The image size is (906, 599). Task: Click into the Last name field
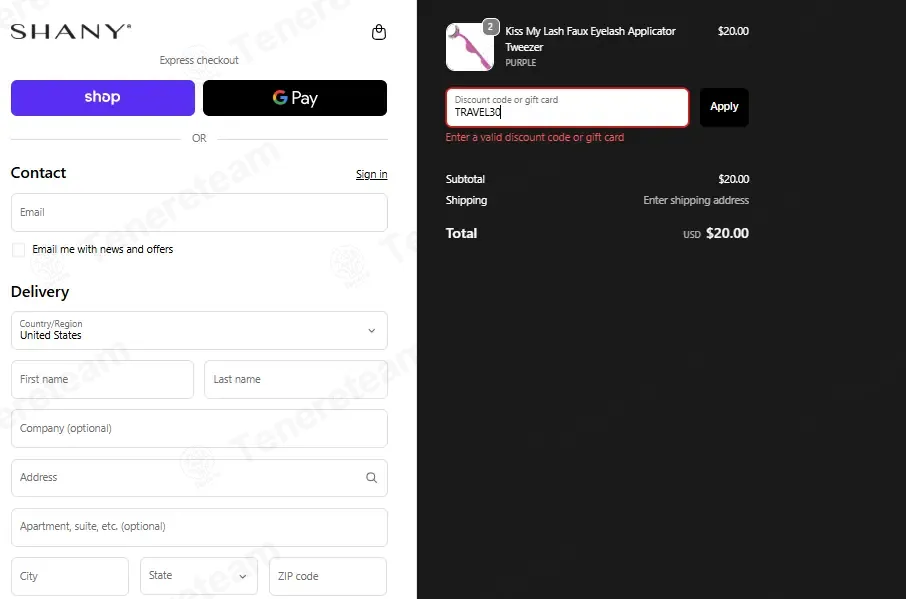296,380
